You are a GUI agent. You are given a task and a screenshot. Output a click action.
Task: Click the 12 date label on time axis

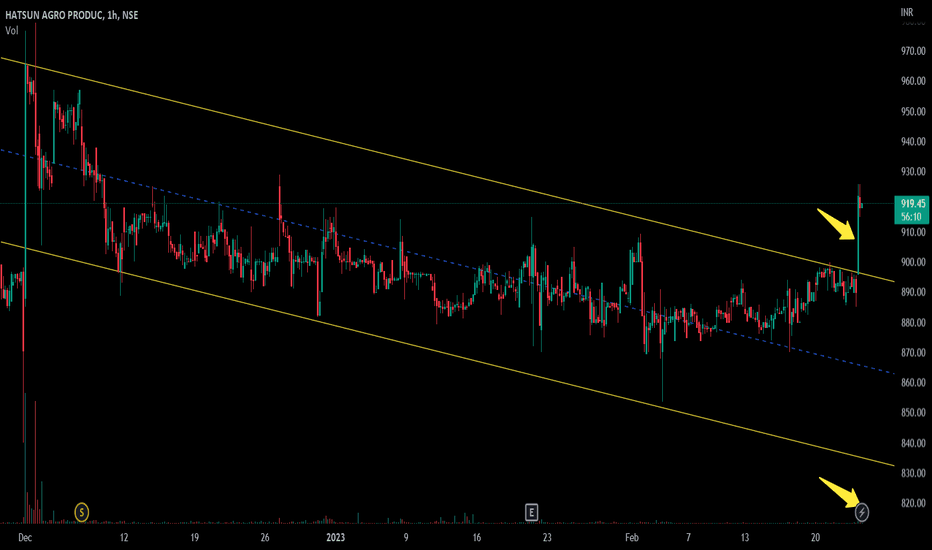point(124,538)
